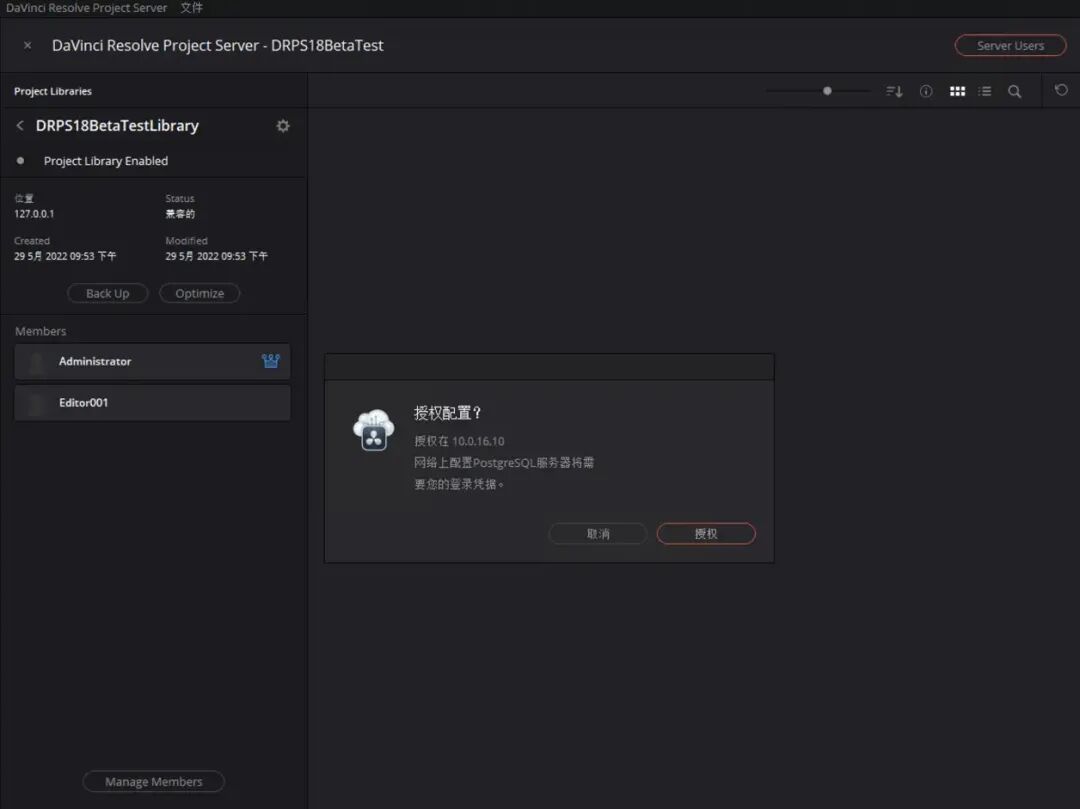Toggle Project Library Enabled indicator

pyautogui.click(x=21, y=160)
